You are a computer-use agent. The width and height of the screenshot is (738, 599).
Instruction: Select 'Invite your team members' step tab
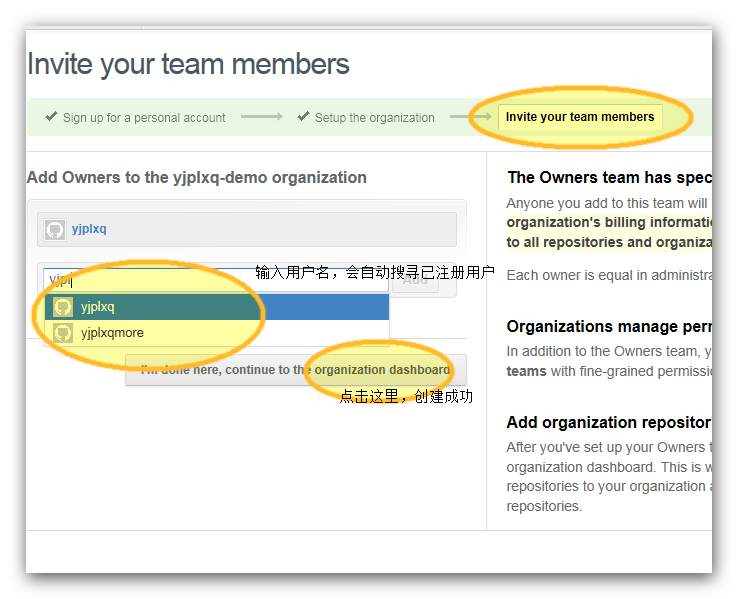click(580, 117)
